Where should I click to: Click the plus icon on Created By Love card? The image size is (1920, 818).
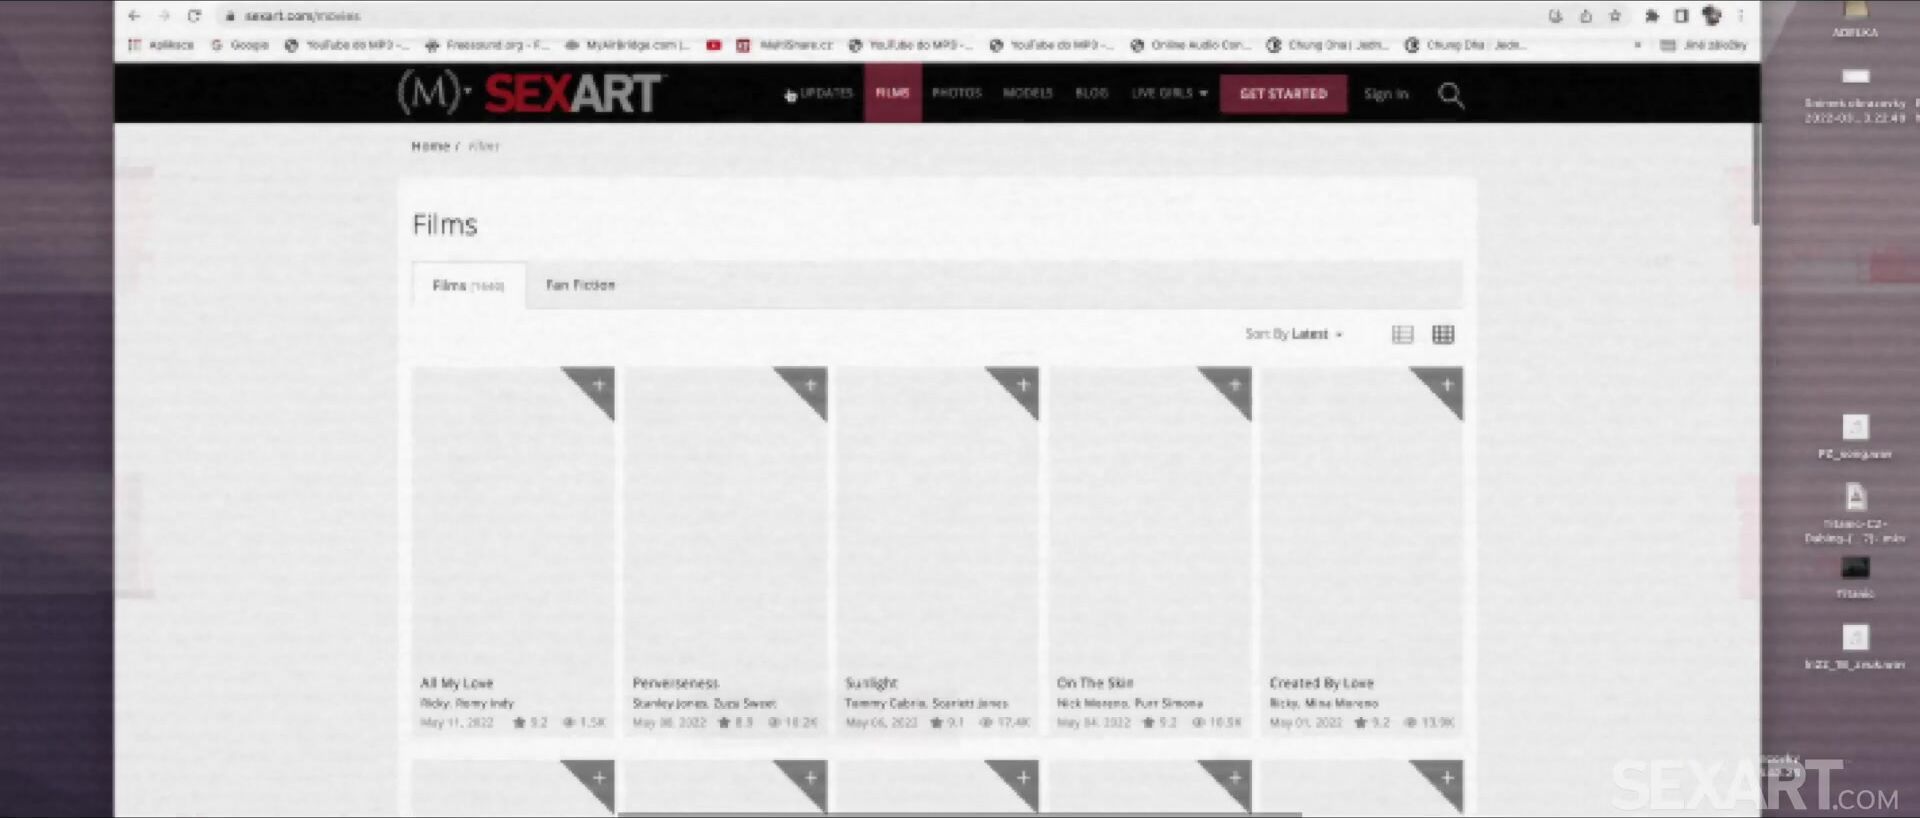pyautogui.click(x=1446, y=385)
